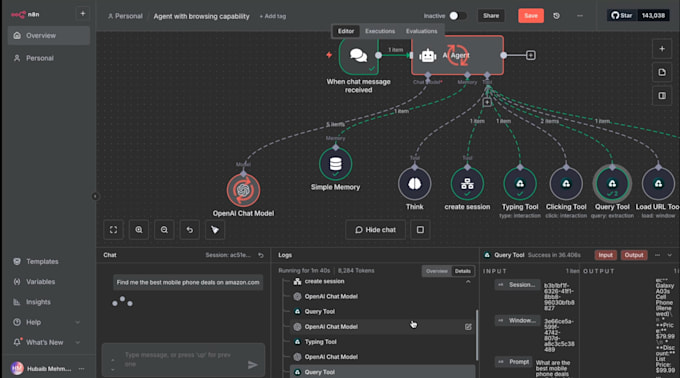
Task: Switch logs to Overview view
Action: (436, 271)
